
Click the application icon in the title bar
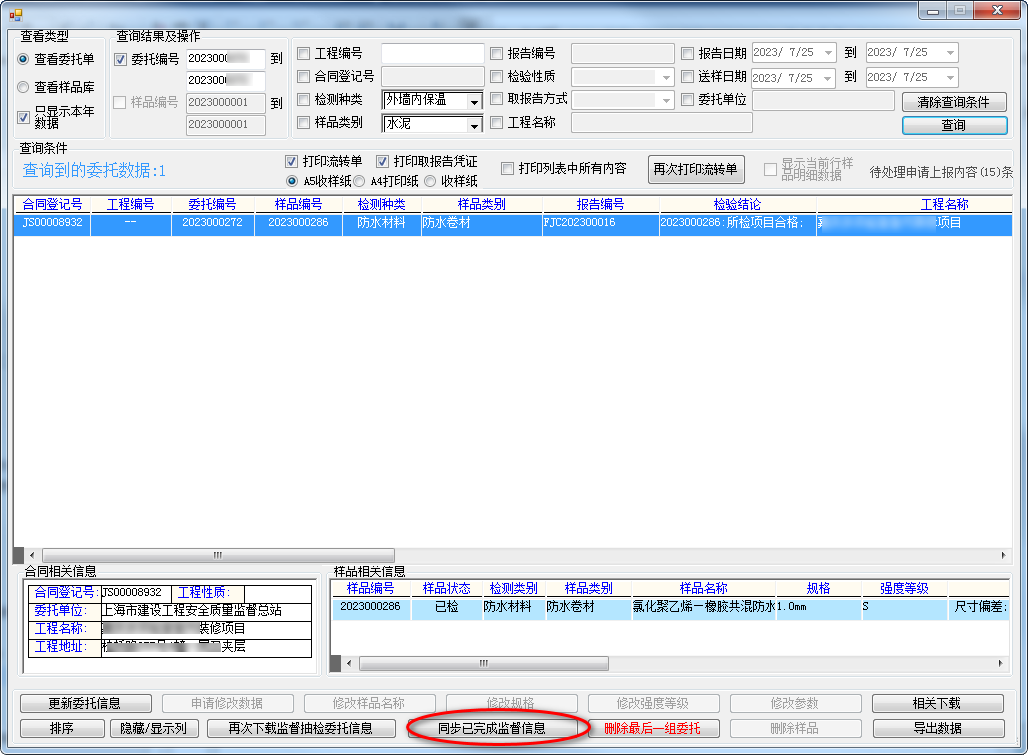15,14
